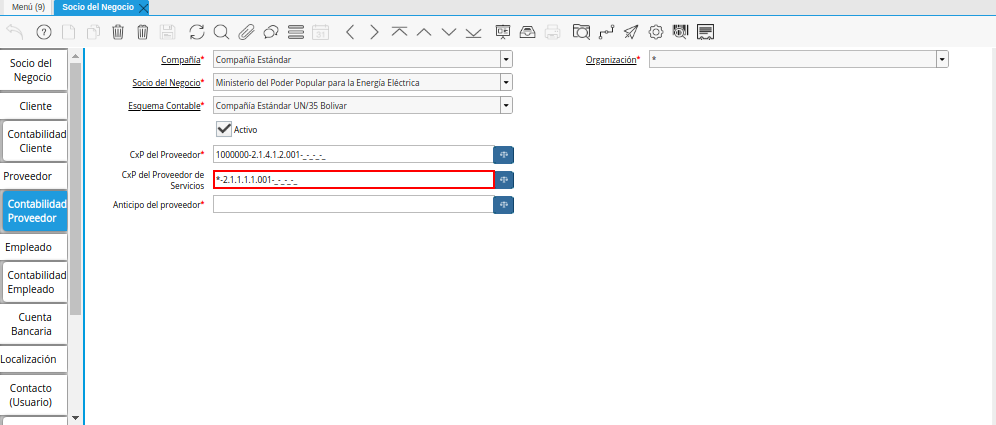The height and width of the screenshot is (425, 996).
Task: Click the Save floppy disk icon
Action: click(168, 32)
